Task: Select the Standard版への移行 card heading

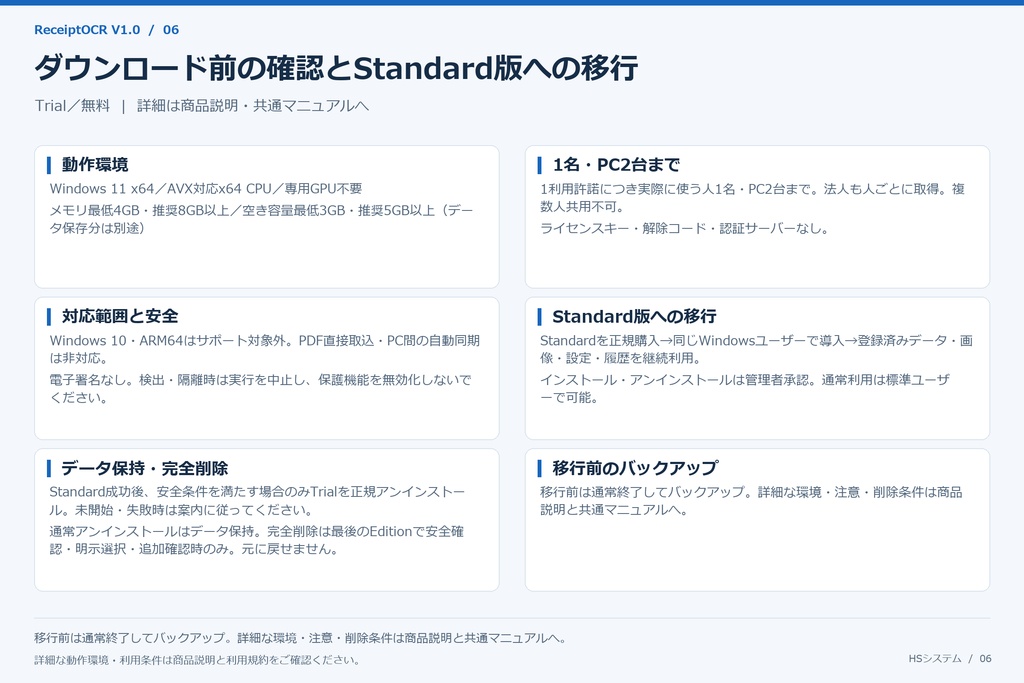Action: click(x=634, y=316)
